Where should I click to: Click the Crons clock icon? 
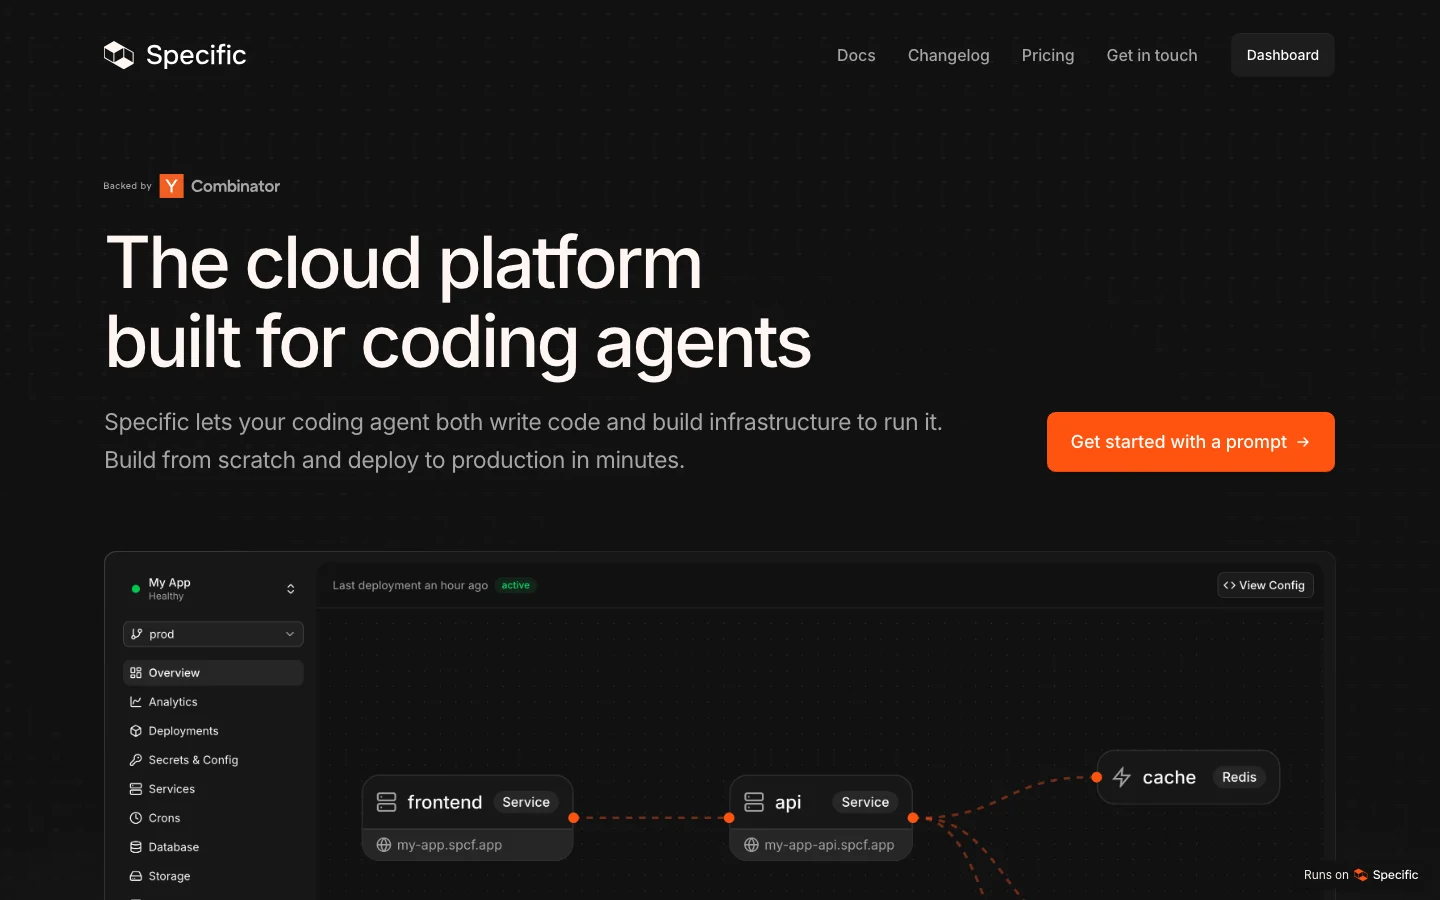click(136, 818)
